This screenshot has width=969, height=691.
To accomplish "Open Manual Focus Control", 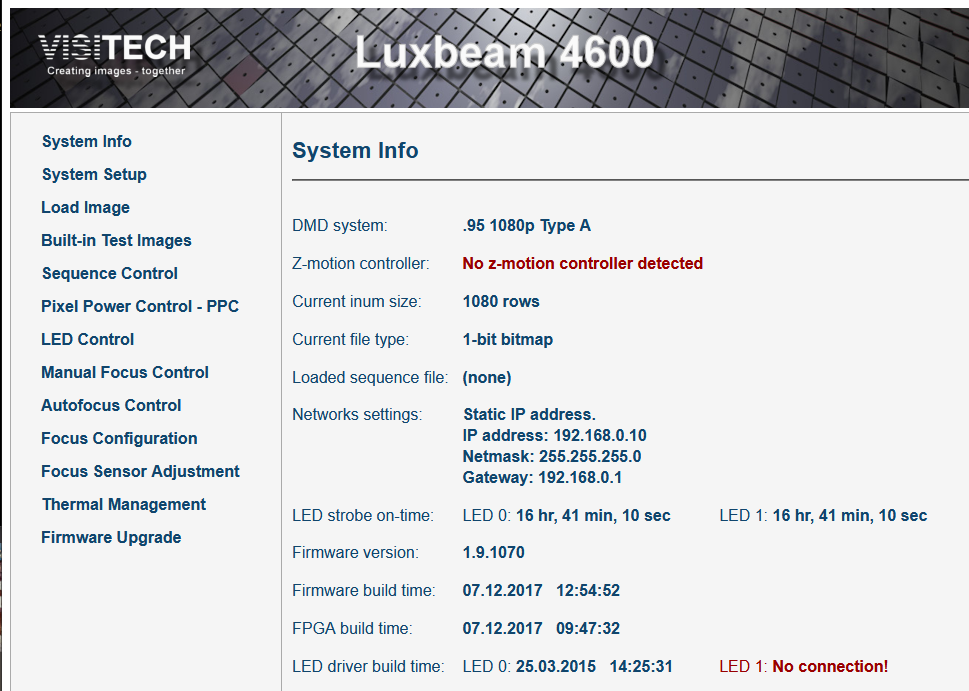I will [x=125, y=372].
